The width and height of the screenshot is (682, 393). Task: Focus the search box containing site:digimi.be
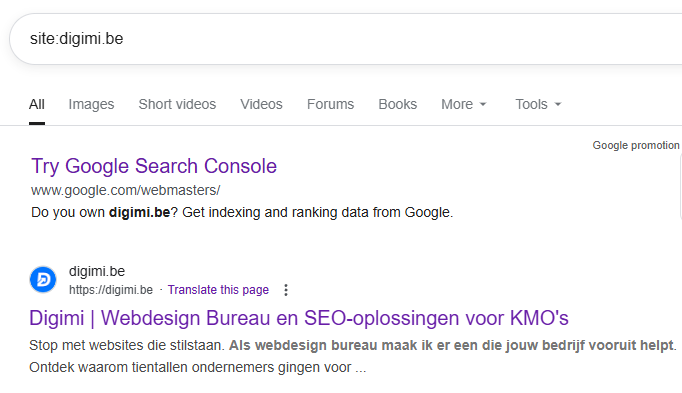point(345,39)
